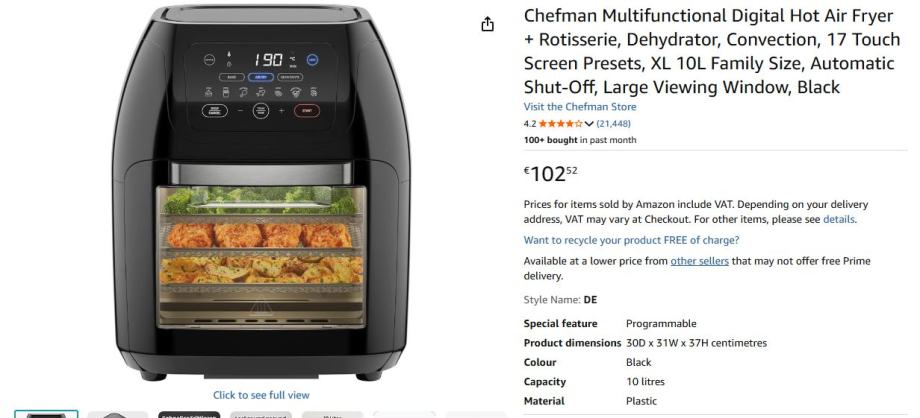Click the 4.2 rating number
Screen dimensions: 920x418
coord(529,124)
